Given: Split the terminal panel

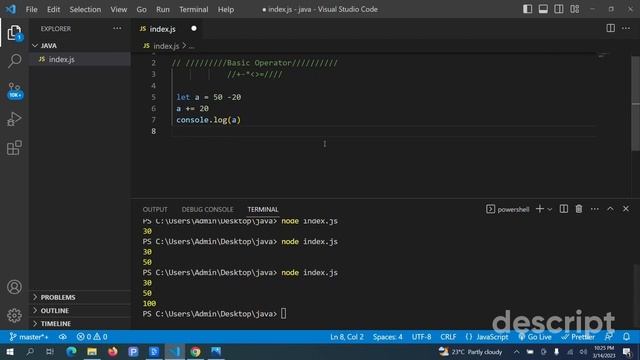Looking at the screenshot, I should click(564, 209).
